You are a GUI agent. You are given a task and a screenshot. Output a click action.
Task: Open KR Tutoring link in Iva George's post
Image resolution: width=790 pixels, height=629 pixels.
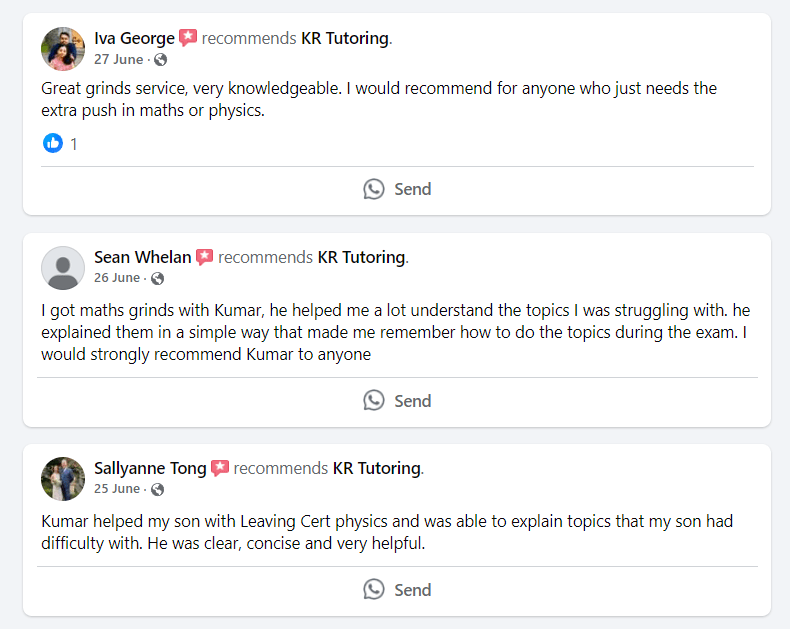(345, 38)
